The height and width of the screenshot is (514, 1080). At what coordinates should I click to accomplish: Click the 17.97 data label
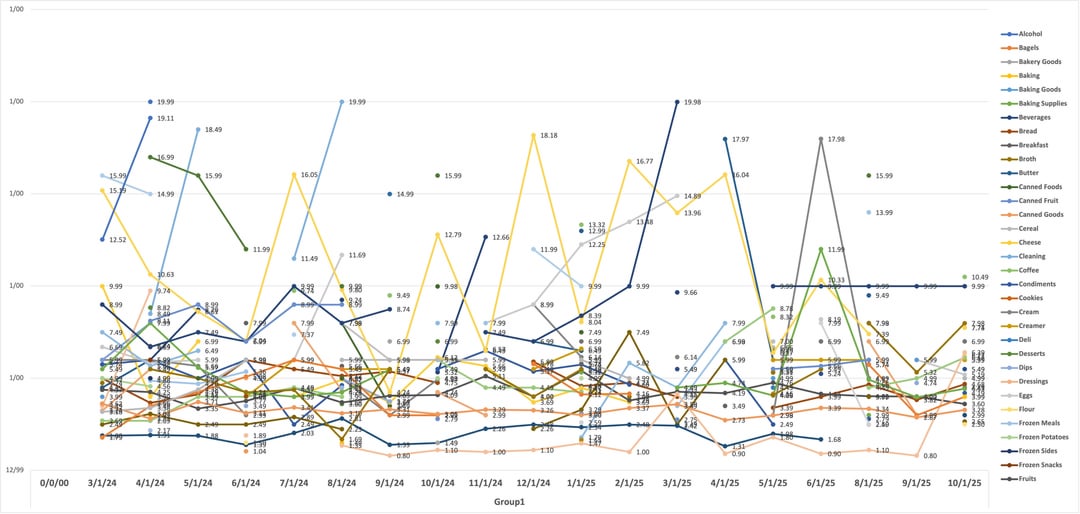pos(741,139)
